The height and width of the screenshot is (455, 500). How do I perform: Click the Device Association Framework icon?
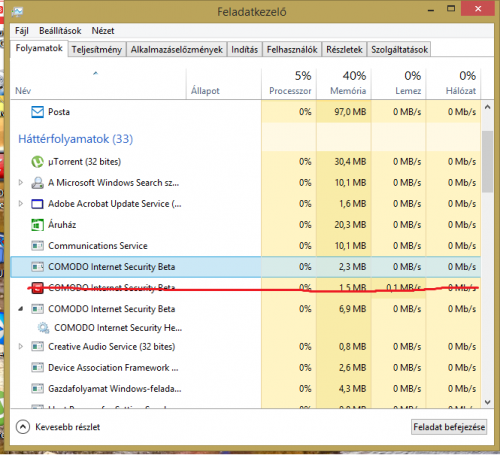37,368
